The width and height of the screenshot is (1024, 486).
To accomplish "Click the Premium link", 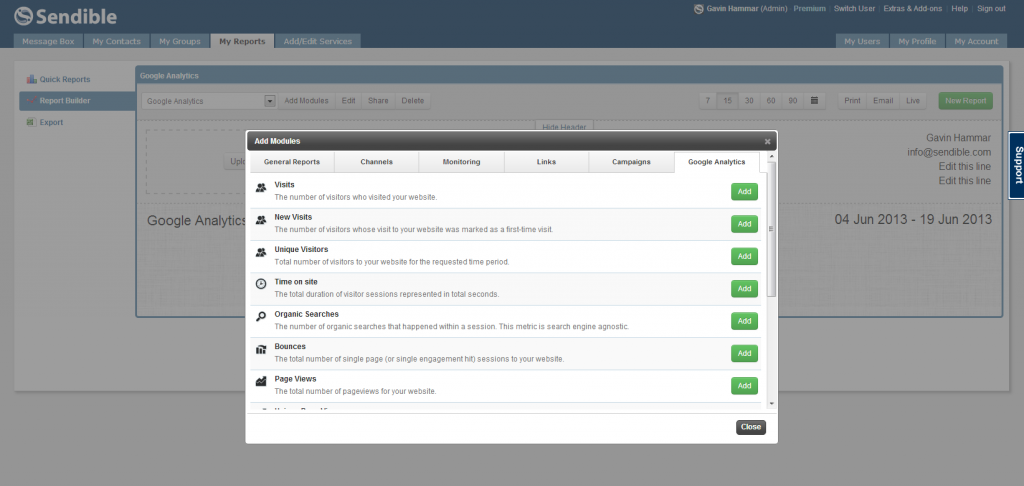I will coord(809,8).
